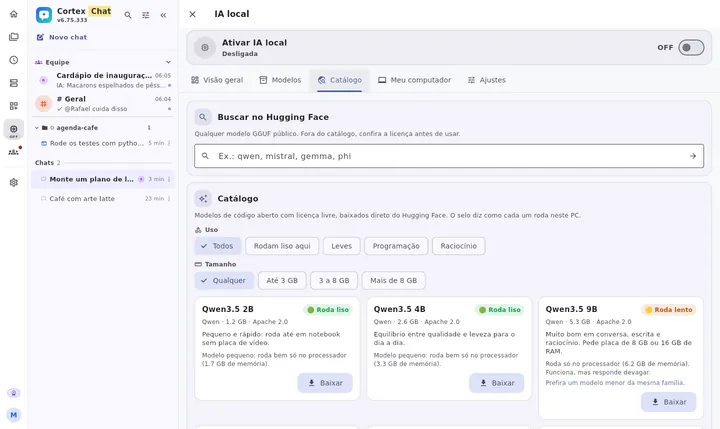
Task: Close the IA local panel with X
Action: 193,14
